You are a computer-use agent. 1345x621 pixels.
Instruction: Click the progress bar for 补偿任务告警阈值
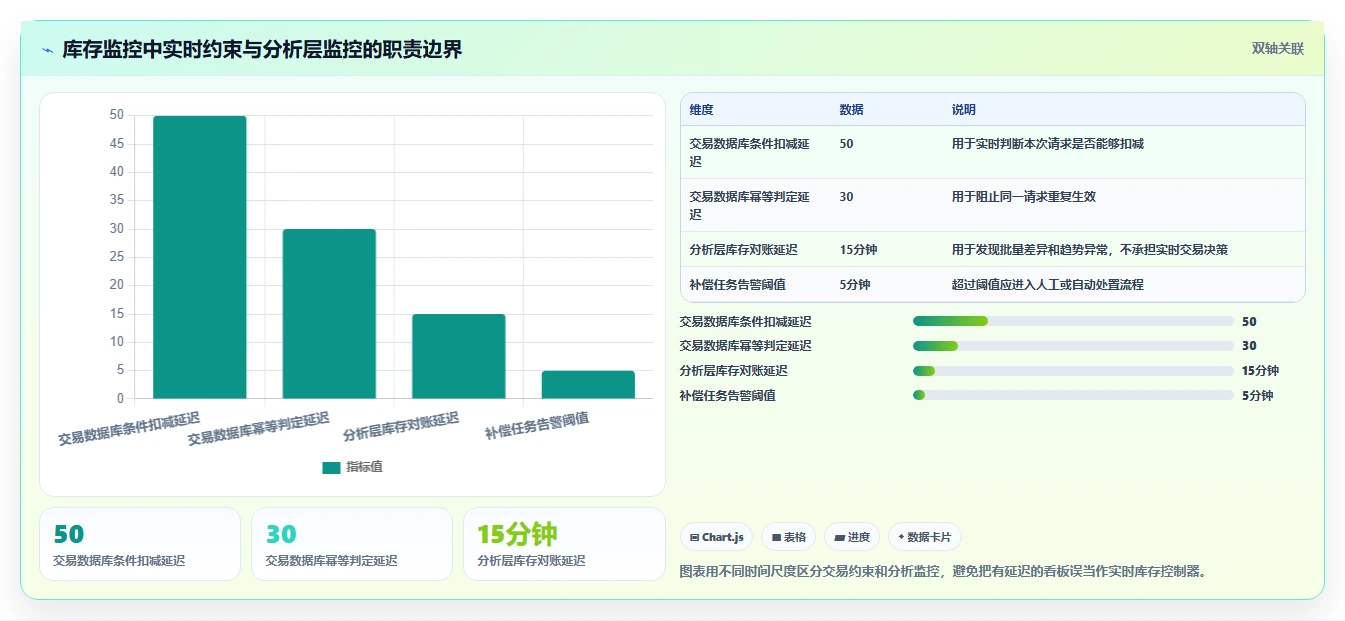(1073, 395)
